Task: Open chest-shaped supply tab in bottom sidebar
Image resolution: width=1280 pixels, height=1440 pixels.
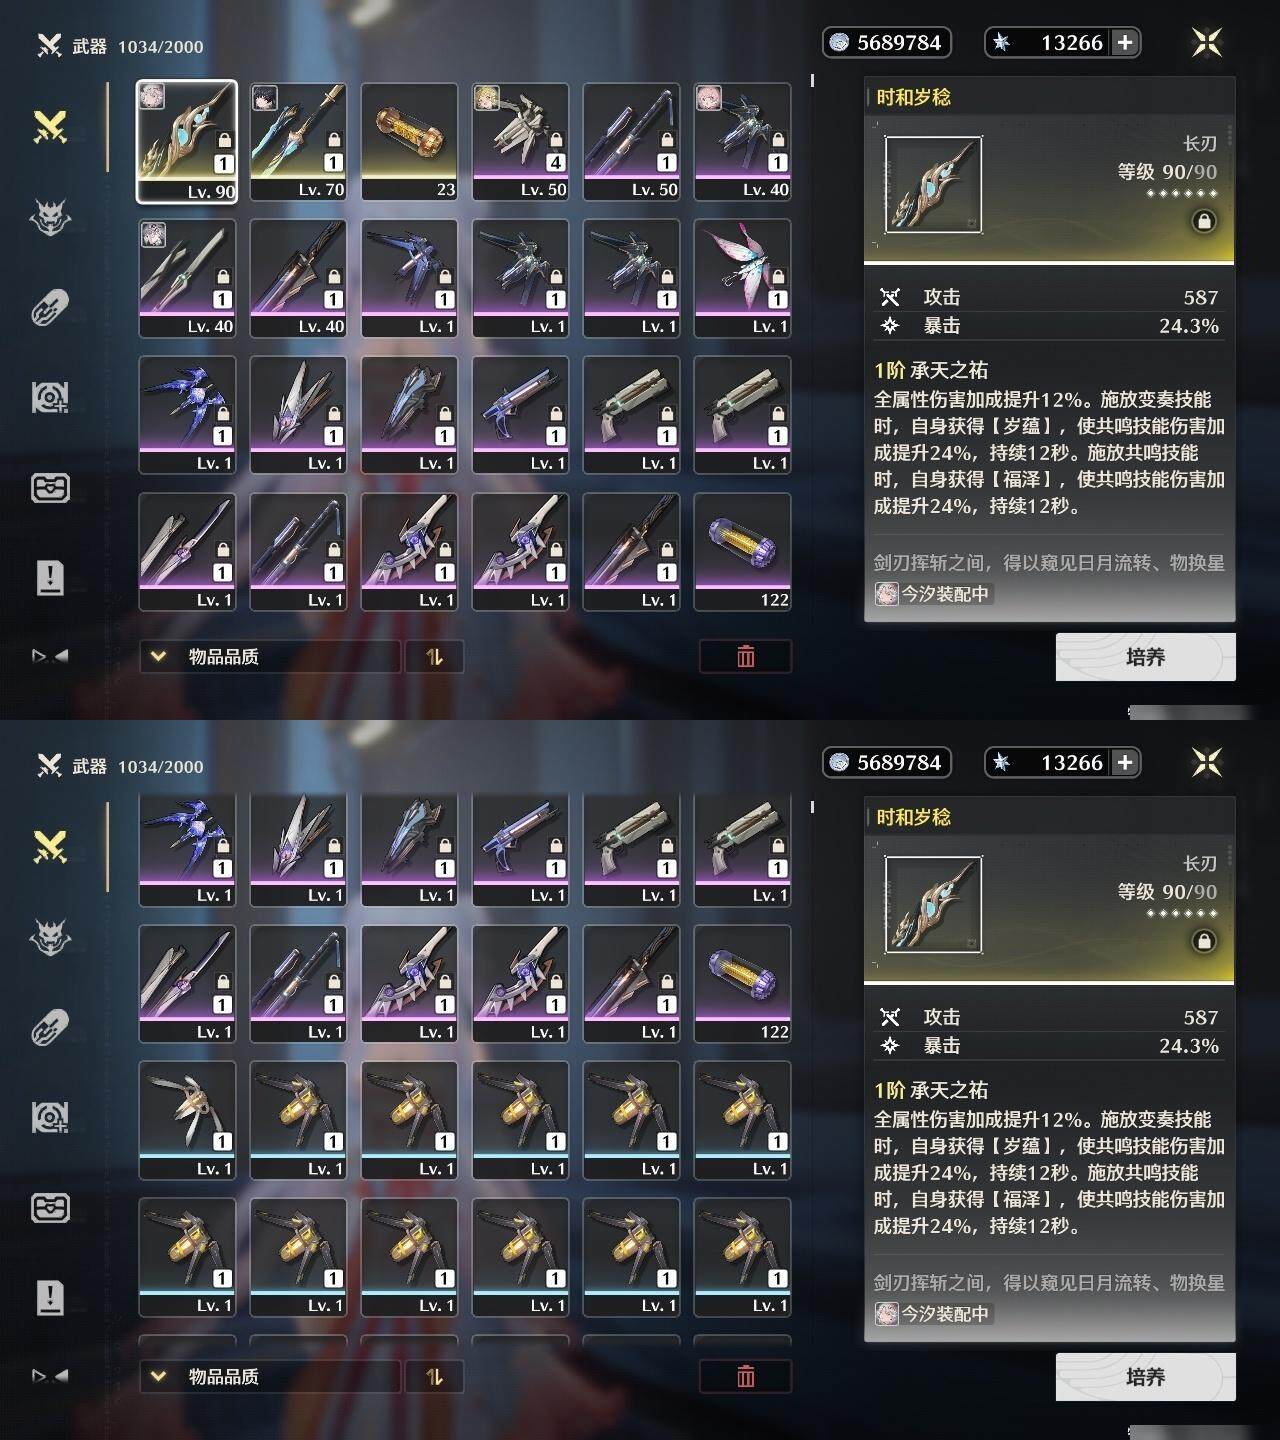Action: (x=50, y=1208)
